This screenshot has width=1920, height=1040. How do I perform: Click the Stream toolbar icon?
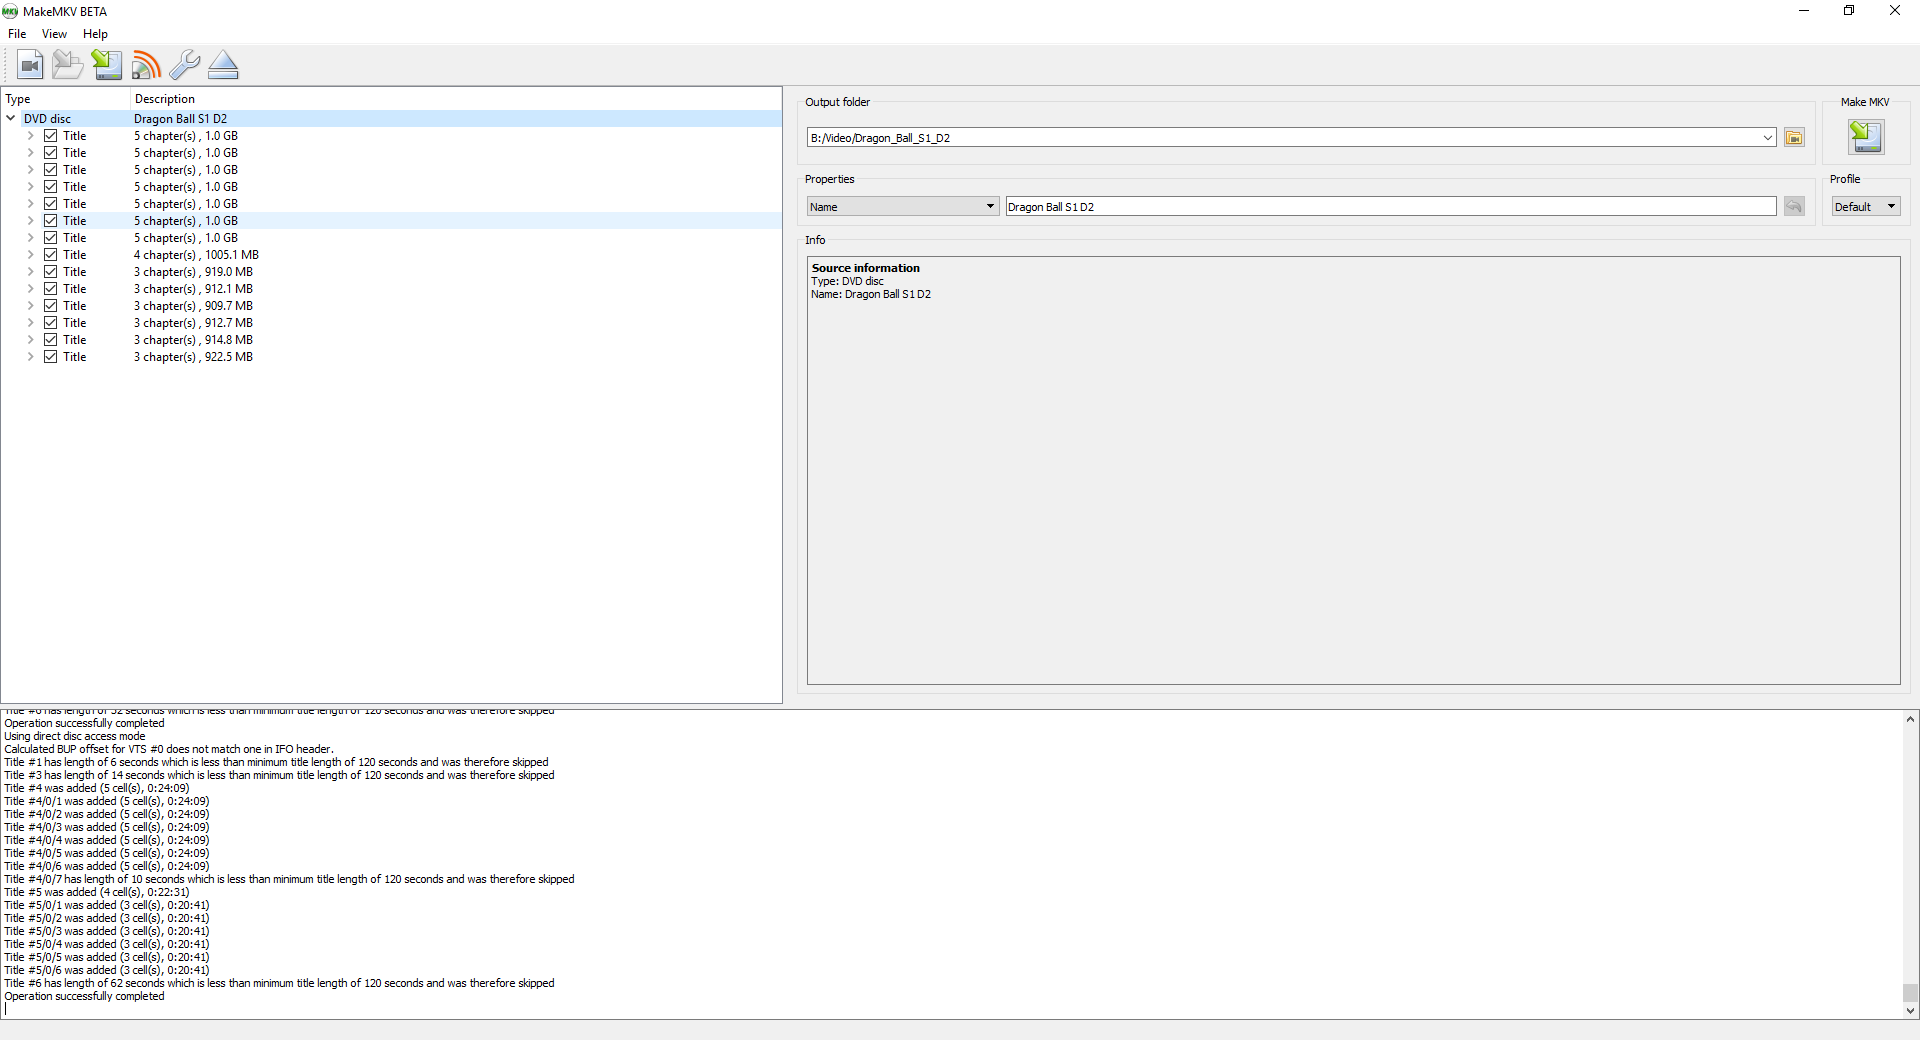coord(146,65)
